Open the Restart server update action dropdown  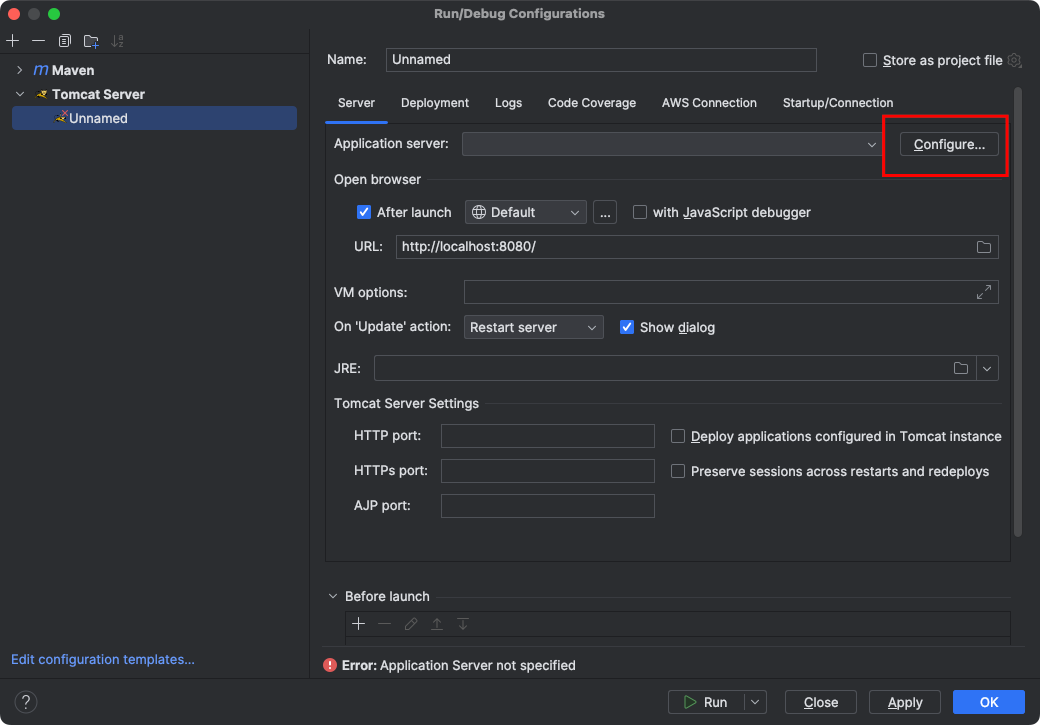[x=534, y=327]
